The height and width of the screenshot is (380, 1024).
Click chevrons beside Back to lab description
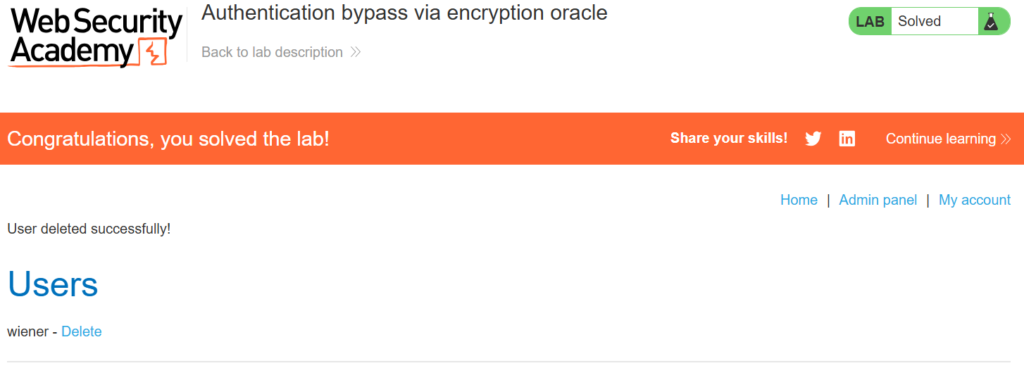pos(355,52)
